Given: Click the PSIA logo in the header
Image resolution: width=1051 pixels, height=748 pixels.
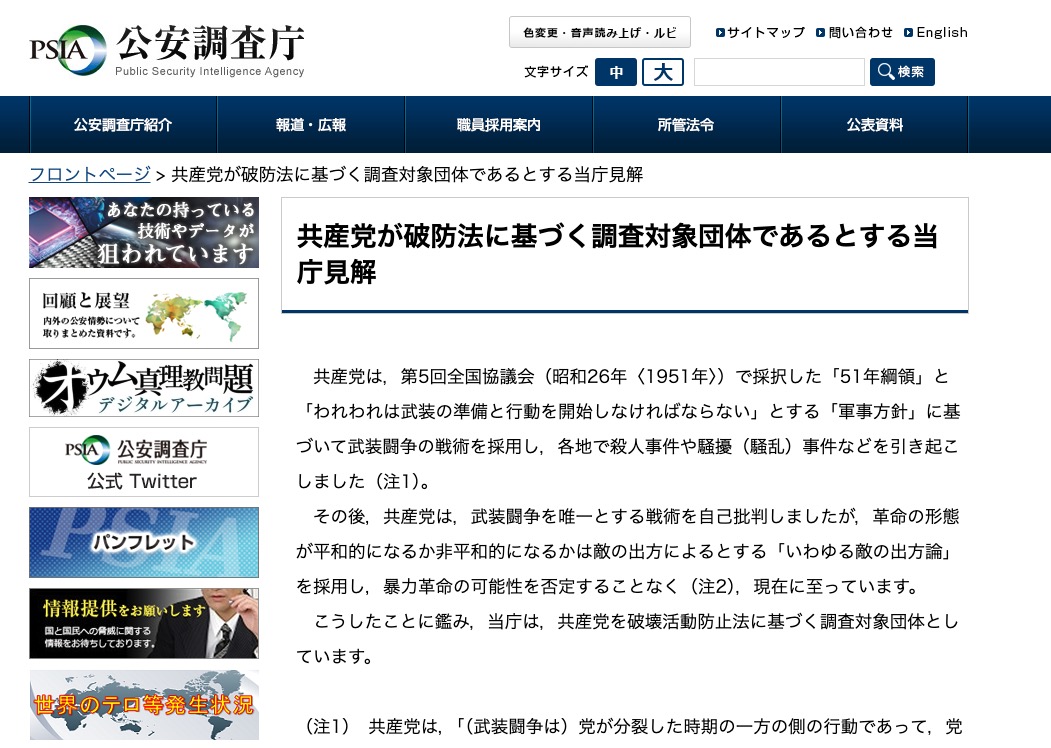Looking at the screenshot, I should [x=68, y=50].
